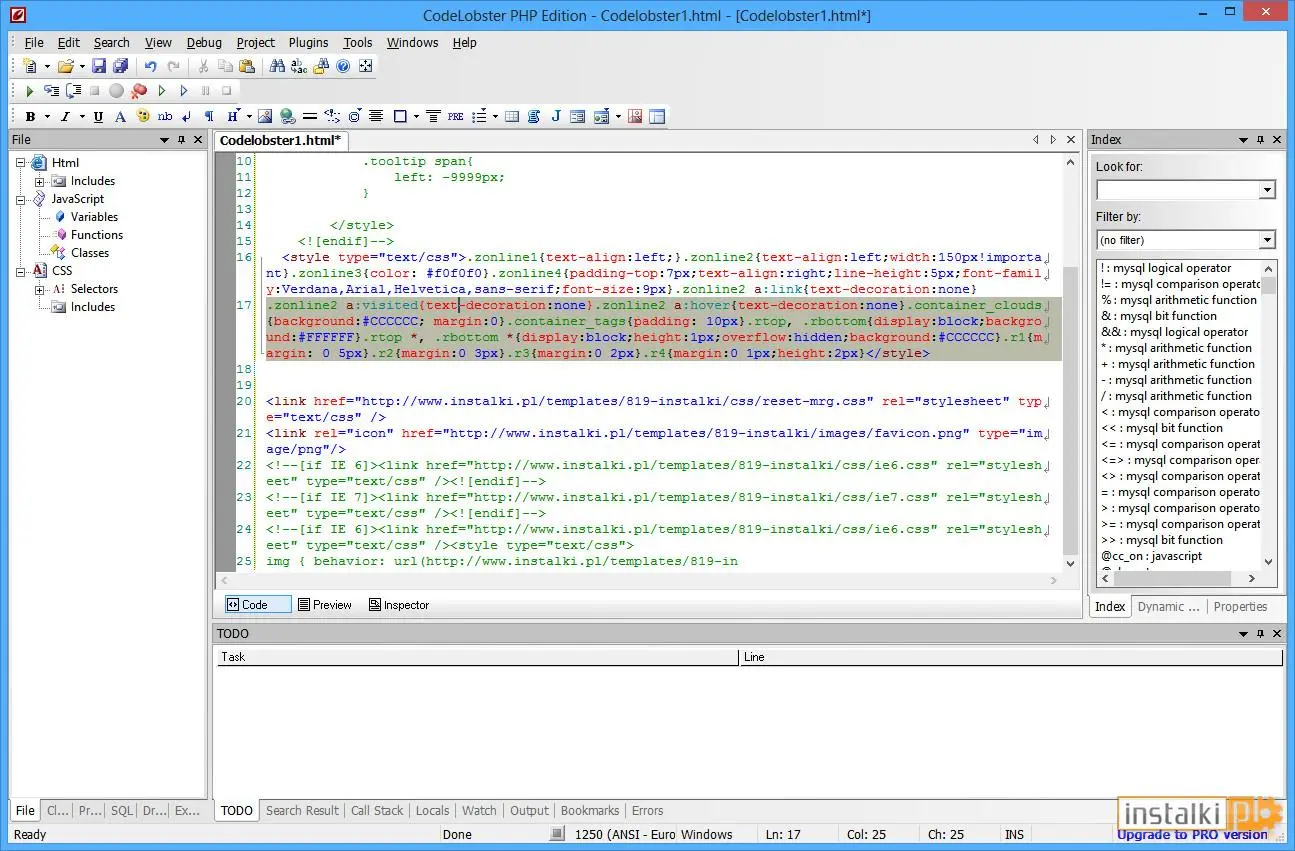Screen dimensions: 1295x851
Task: Apply Underline formatting
Action: (98, 117)
